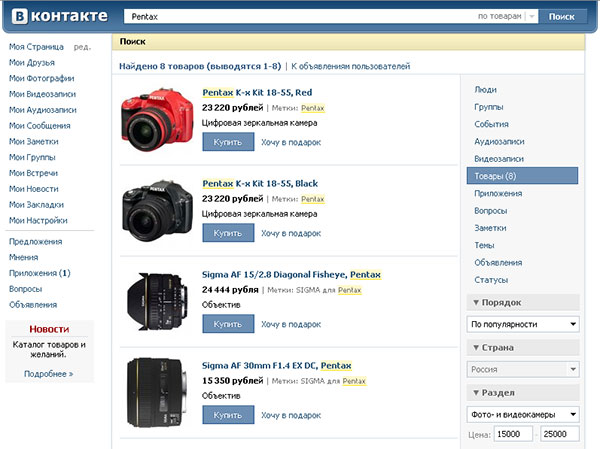Image resolution: width=600 pixels, height=449 pixels.
Task: Open Объявления in left sidebar
Action: pyautogui.click(x=33, y=305)
